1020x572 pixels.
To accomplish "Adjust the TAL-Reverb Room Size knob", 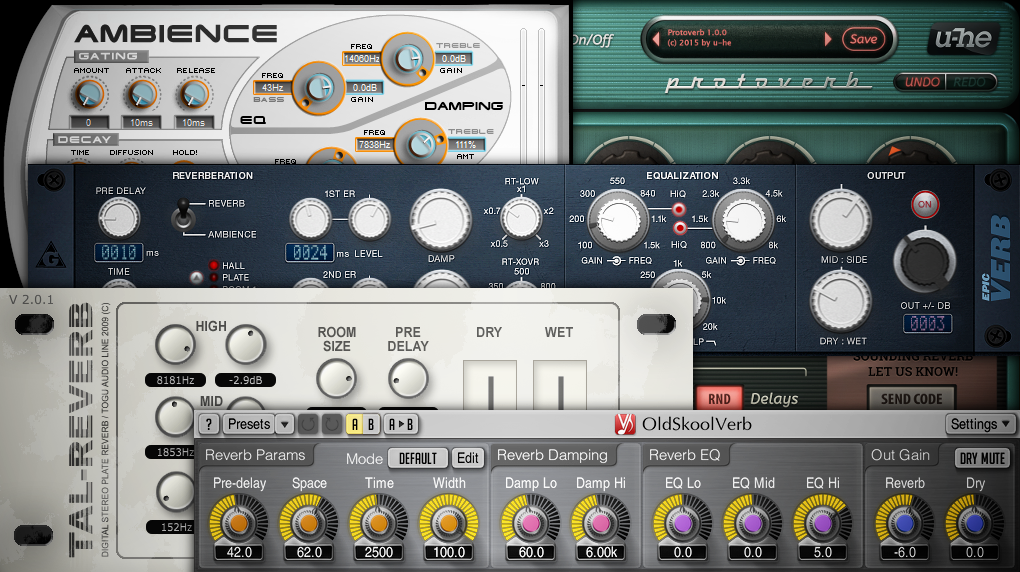I will (336, 379).
